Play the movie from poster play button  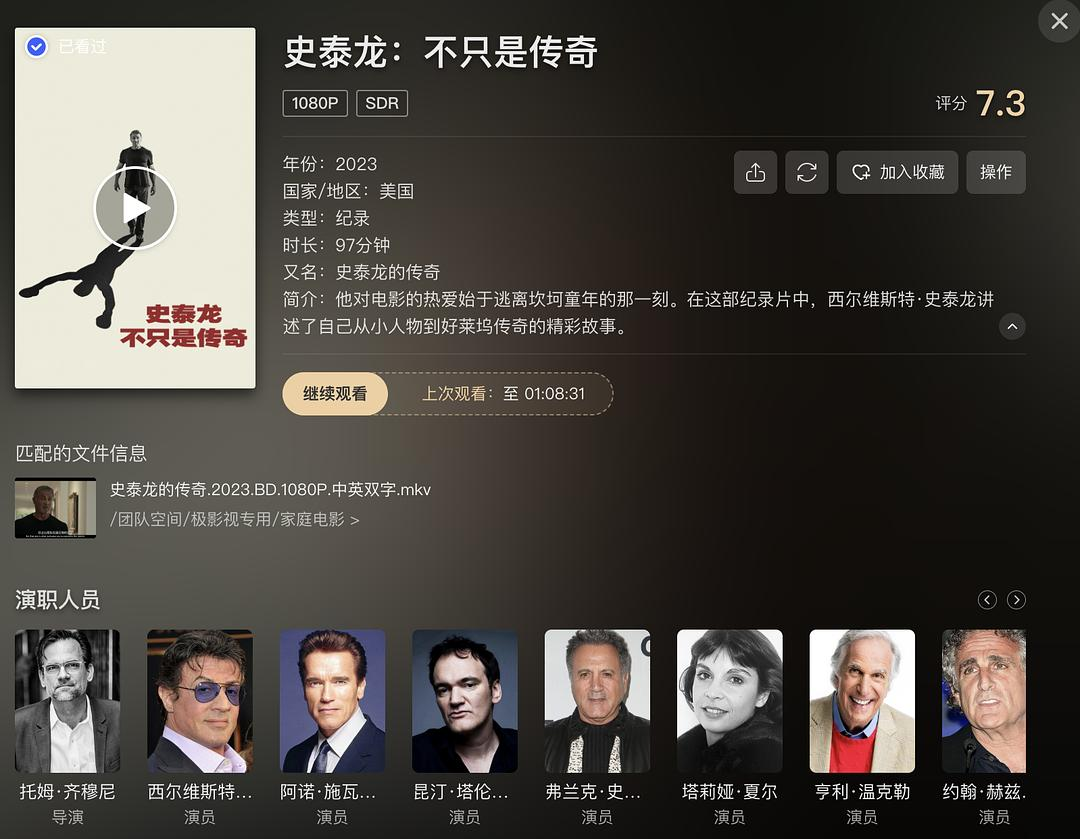[x=135, y=208]
